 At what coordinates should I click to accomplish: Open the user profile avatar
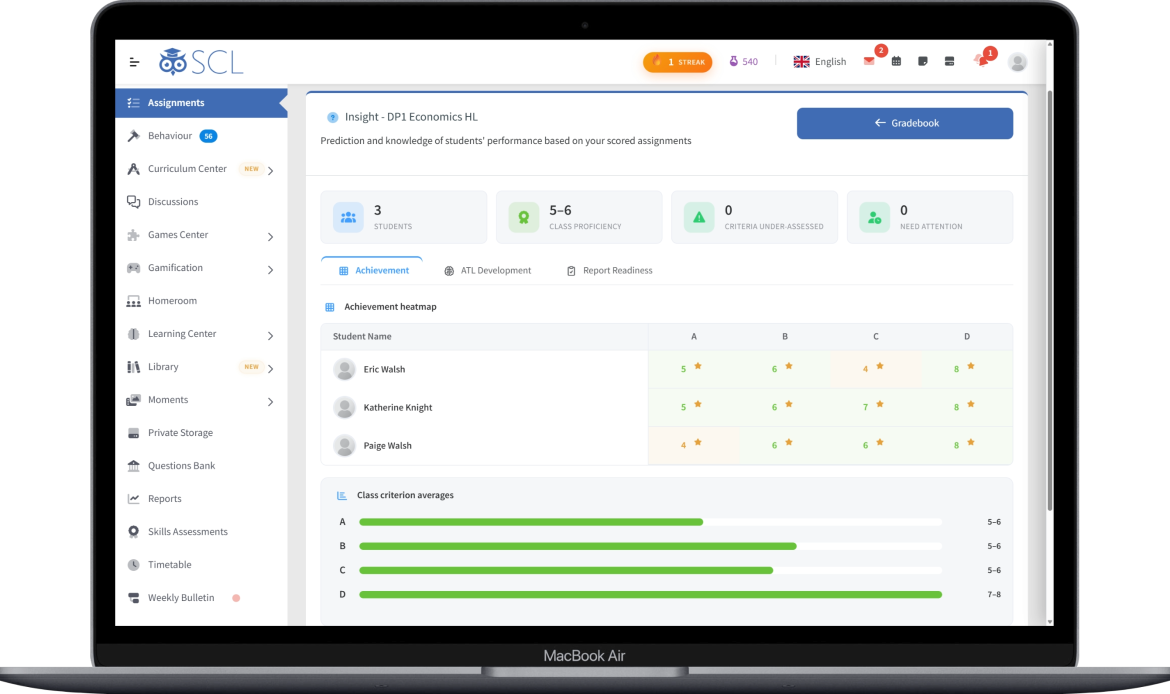pyautogui.click(x=1017, y=62)
